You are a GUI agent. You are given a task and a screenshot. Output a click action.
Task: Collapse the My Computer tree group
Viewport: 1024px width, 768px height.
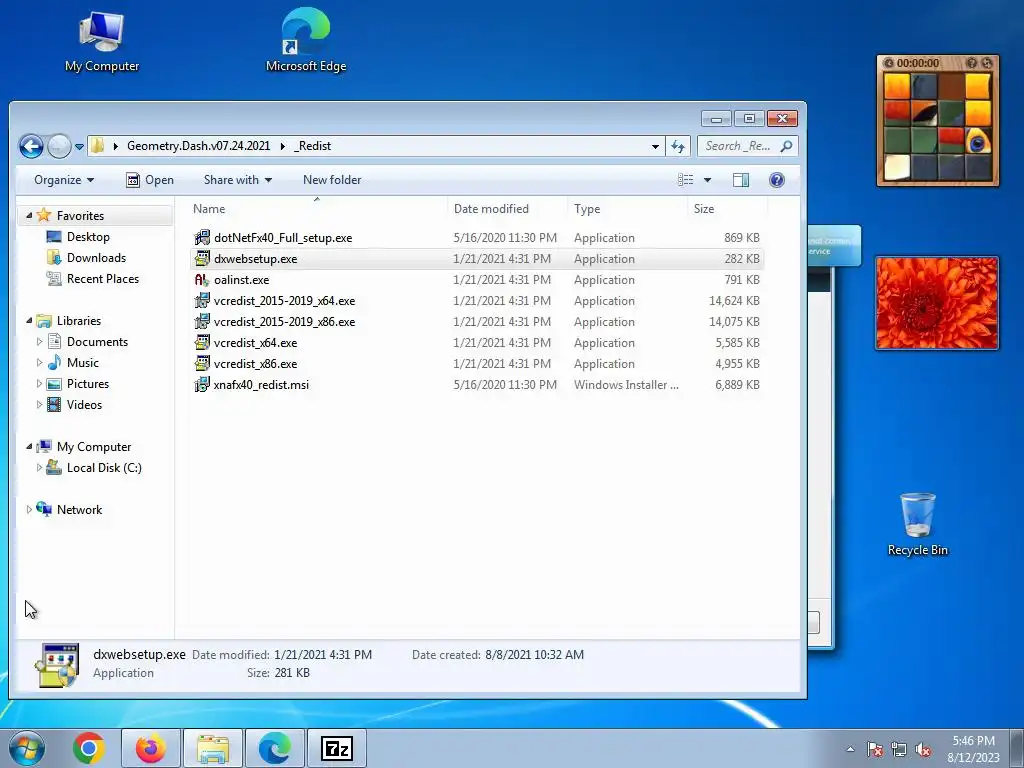(x=29, y=447)
